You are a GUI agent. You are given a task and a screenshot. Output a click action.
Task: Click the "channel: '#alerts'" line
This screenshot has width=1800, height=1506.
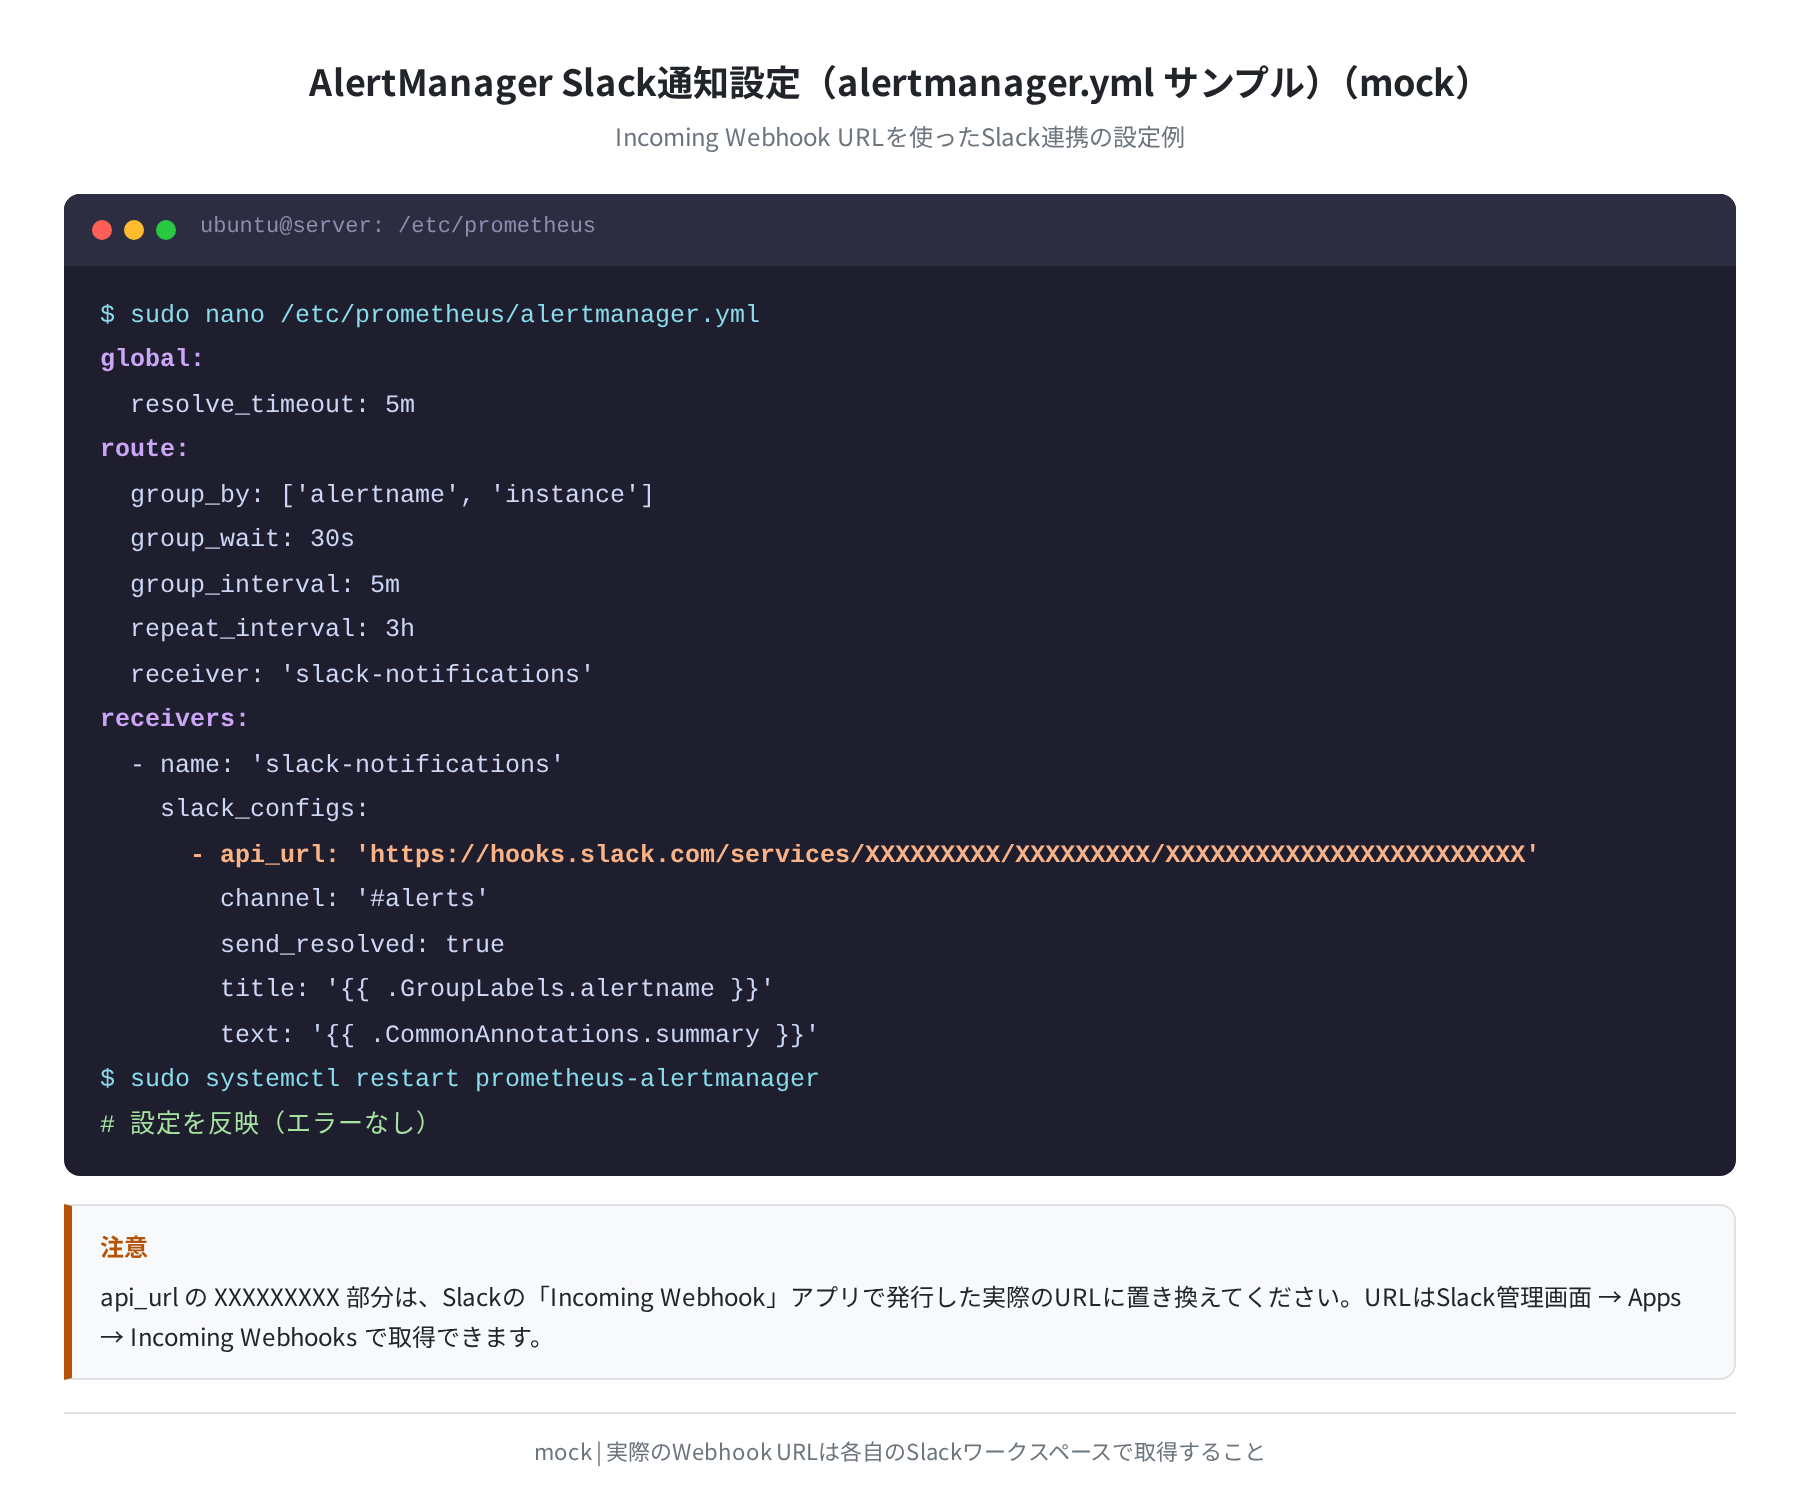(x=354, y=899)
